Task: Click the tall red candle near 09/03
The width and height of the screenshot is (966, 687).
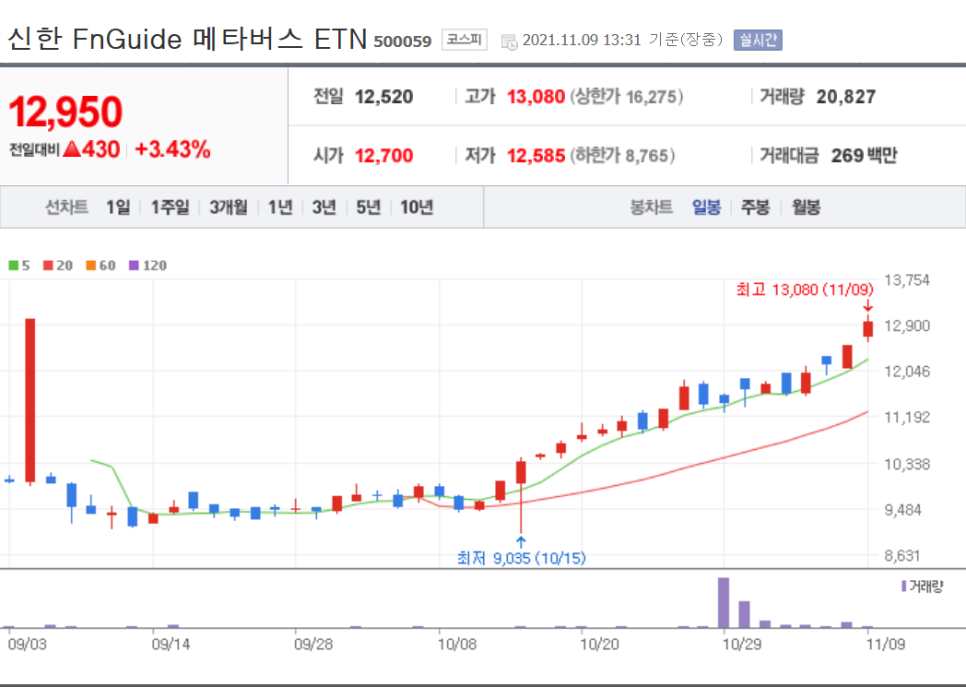Action: click(30, 400)
